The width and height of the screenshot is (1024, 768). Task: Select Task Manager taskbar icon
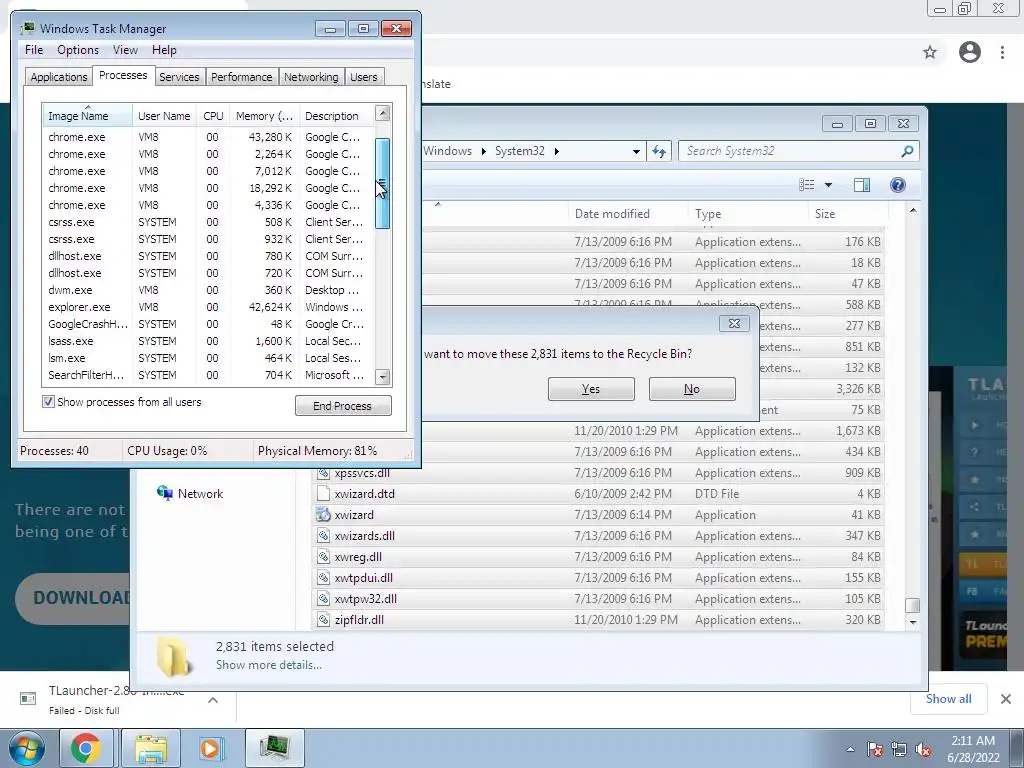[275, 748]
